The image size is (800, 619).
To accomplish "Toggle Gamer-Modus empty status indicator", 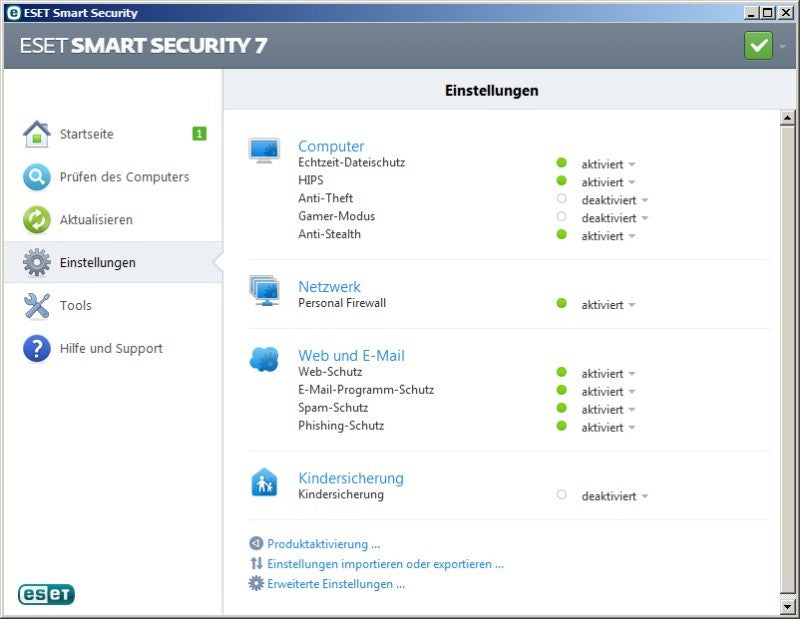I will (x=561, y=216).
